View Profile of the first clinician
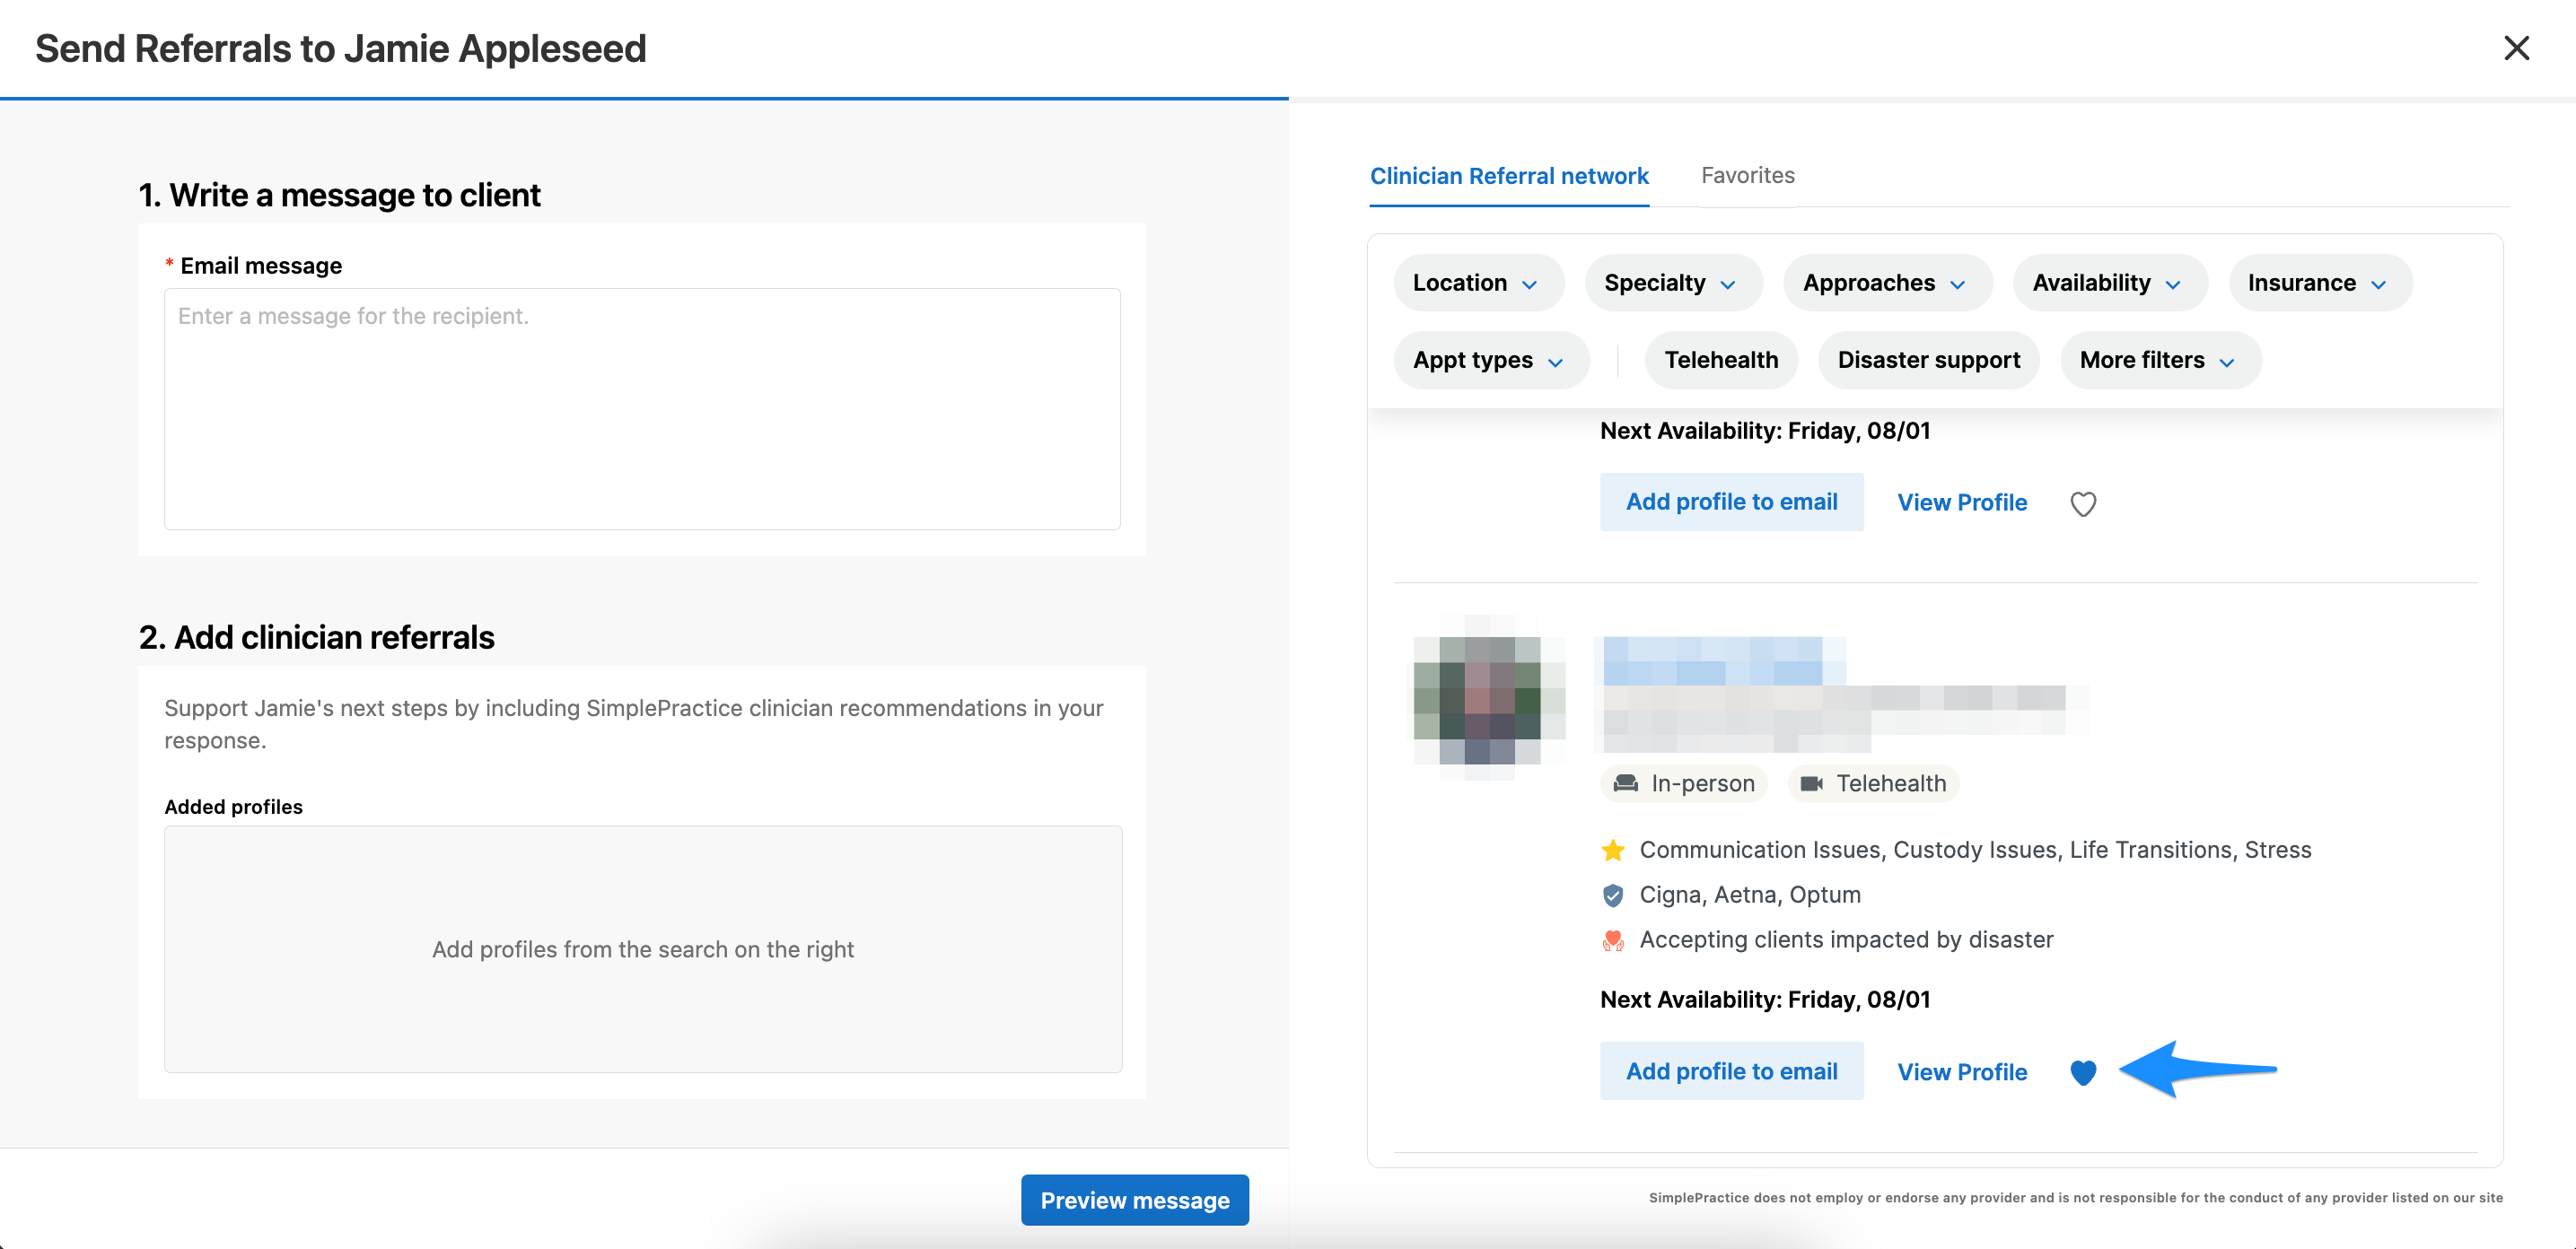The image size is (2576, 1249). (x=1962, y=502)
